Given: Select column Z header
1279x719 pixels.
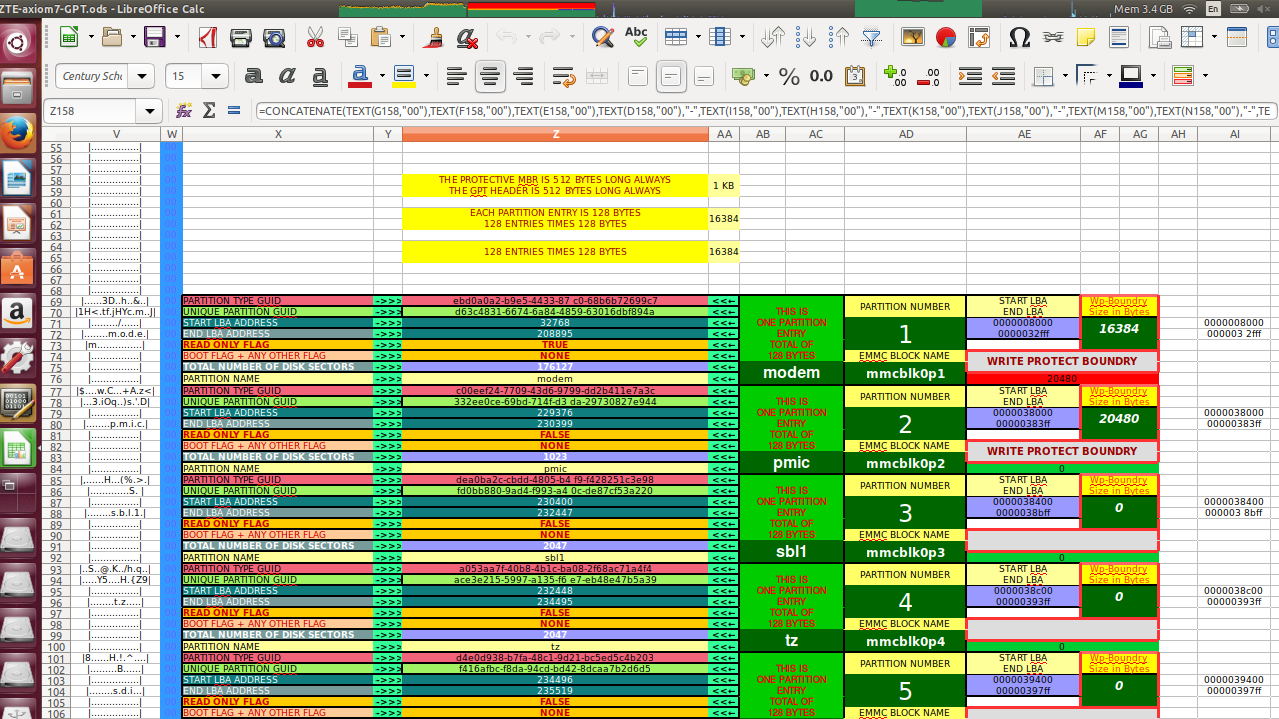Looking at the screenshot, I should tap(555, 134).
